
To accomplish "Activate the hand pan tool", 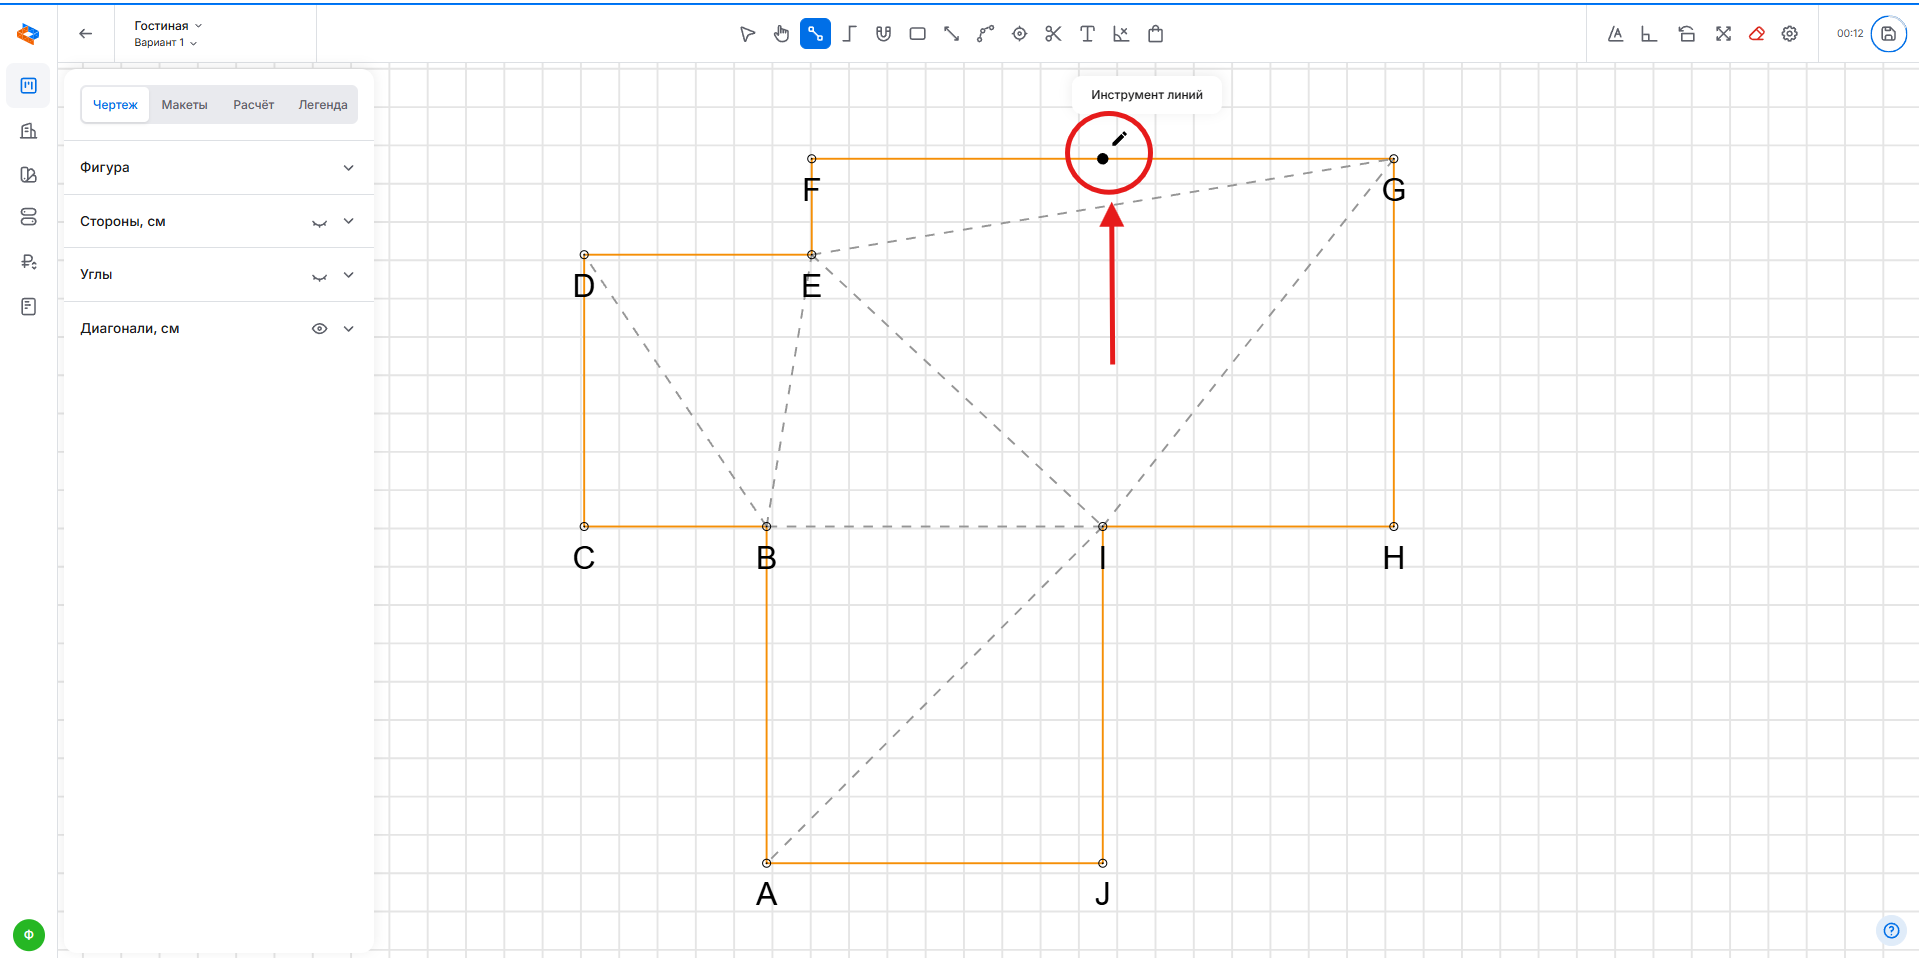I will tap(781, 34).
